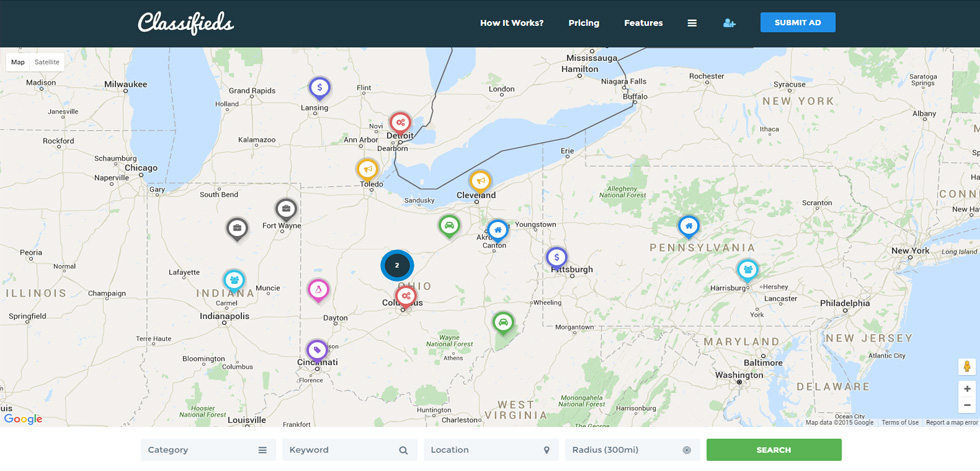
Task: Select the cyan people marker near Harrisburg
Action: click(748, 270)
